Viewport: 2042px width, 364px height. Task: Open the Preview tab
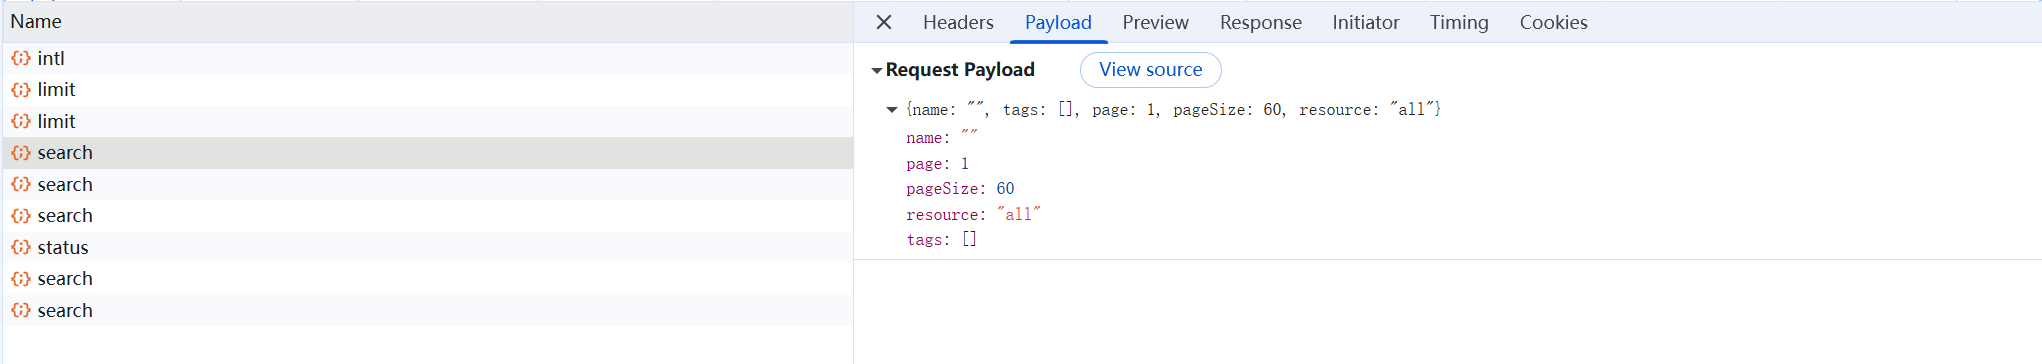pos(1155,22)
